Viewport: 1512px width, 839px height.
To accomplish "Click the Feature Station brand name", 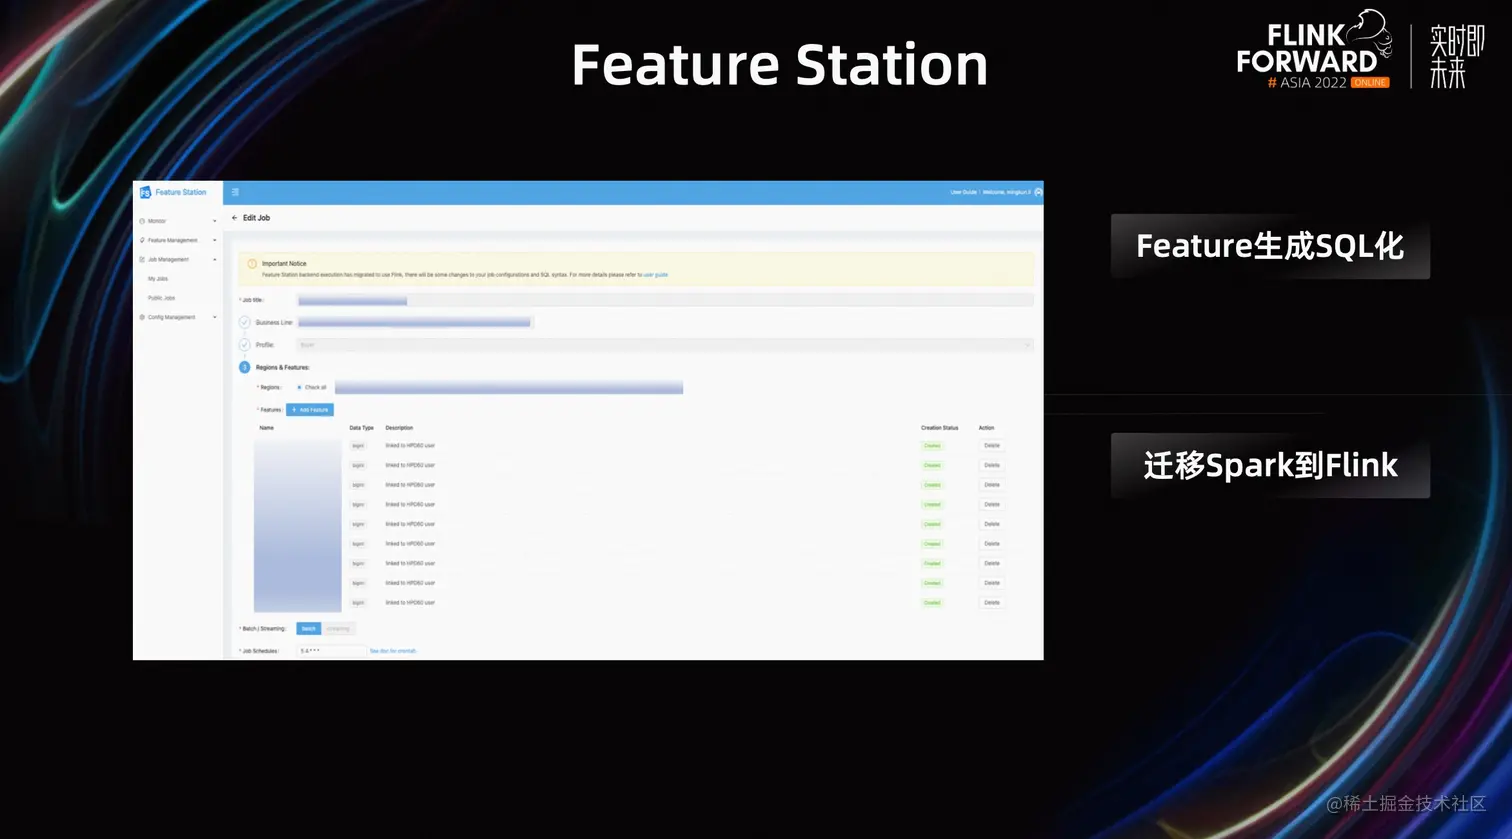I will coord(181,192).
